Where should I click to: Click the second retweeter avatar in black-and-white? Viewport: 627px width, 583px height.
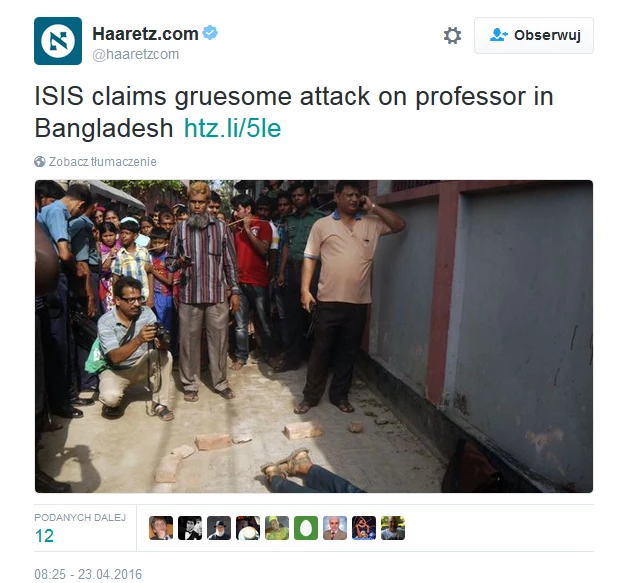click(x=190, y=528)
